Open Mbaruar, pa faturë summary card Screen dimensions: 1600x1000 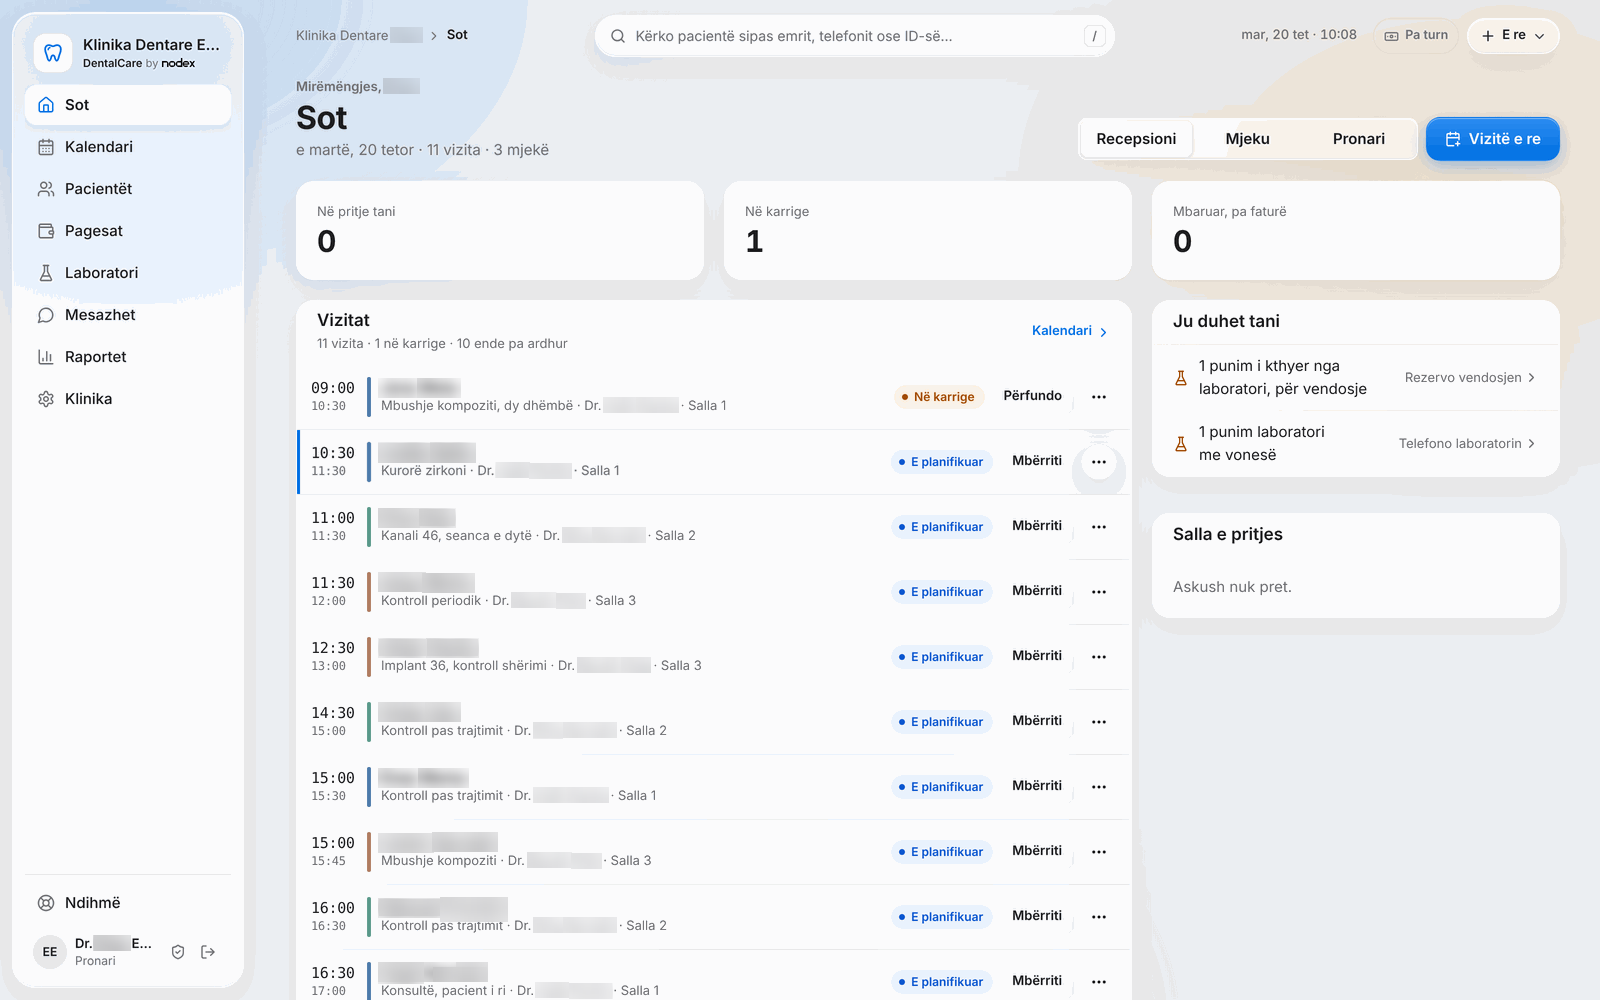point(1356,230)
